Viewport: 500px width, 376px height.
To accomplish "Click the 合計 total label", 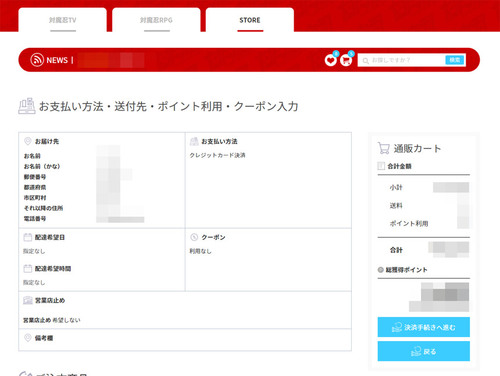I will (x=396, y=250).
